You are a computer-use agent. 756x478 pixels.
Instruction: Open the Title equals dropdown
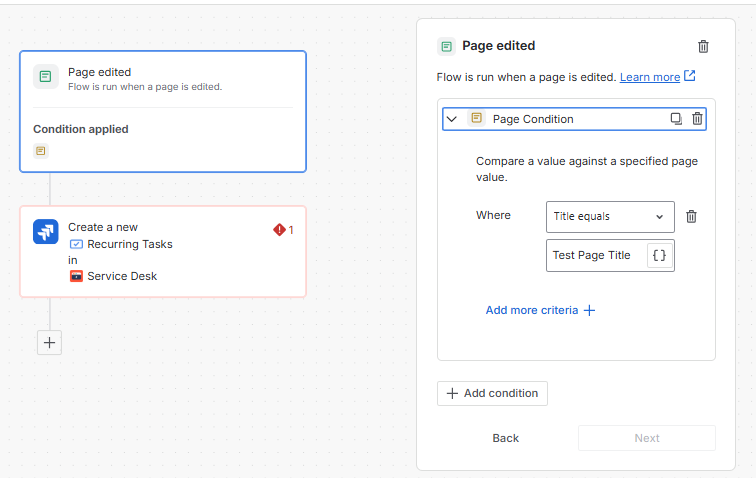click(x=610, y=217)
